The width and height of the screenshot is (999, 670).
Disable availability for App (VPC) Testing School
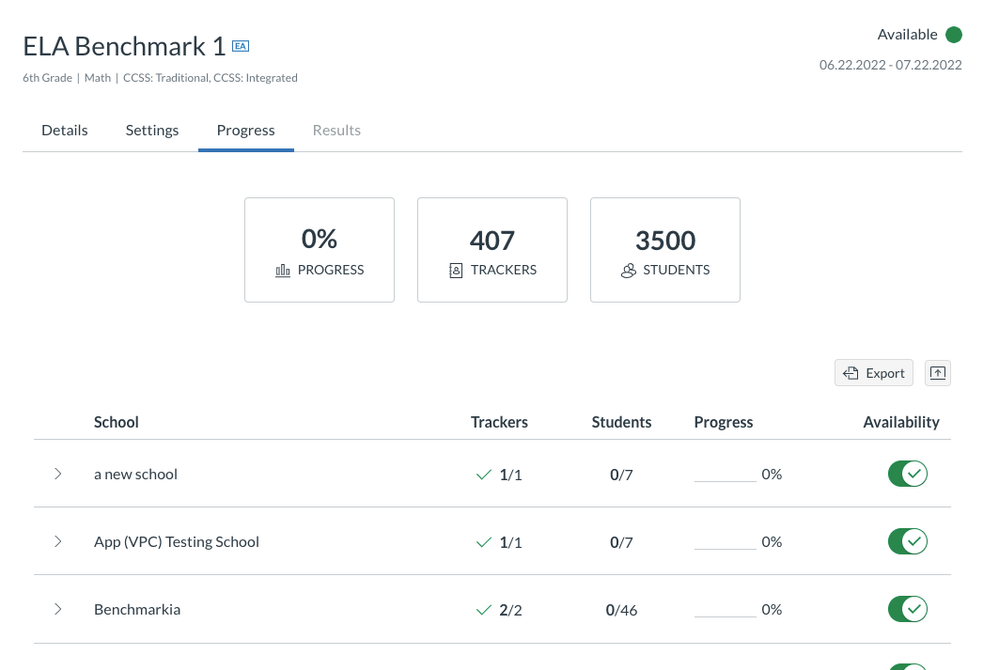pos(907,541)
